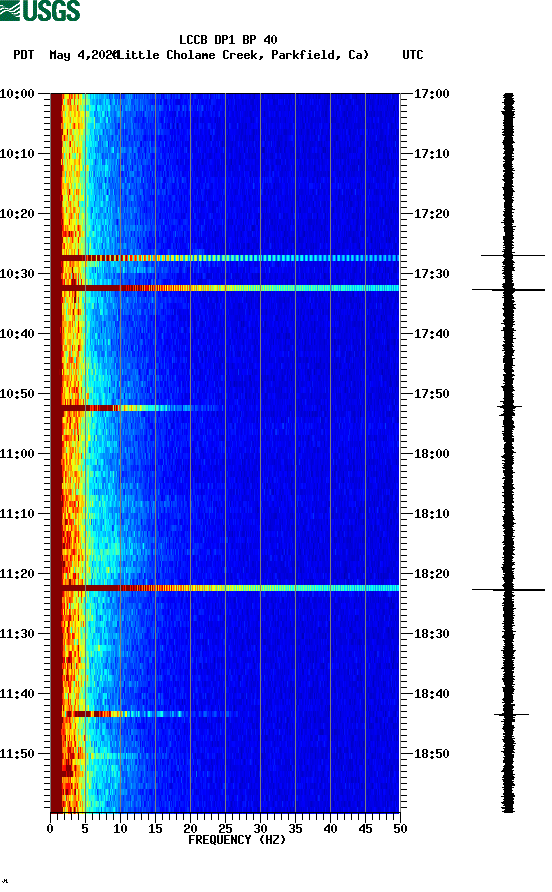
Task: Click the 25 Hz frequency tick label
Action: pyautogui.click(x=225, y=829)
